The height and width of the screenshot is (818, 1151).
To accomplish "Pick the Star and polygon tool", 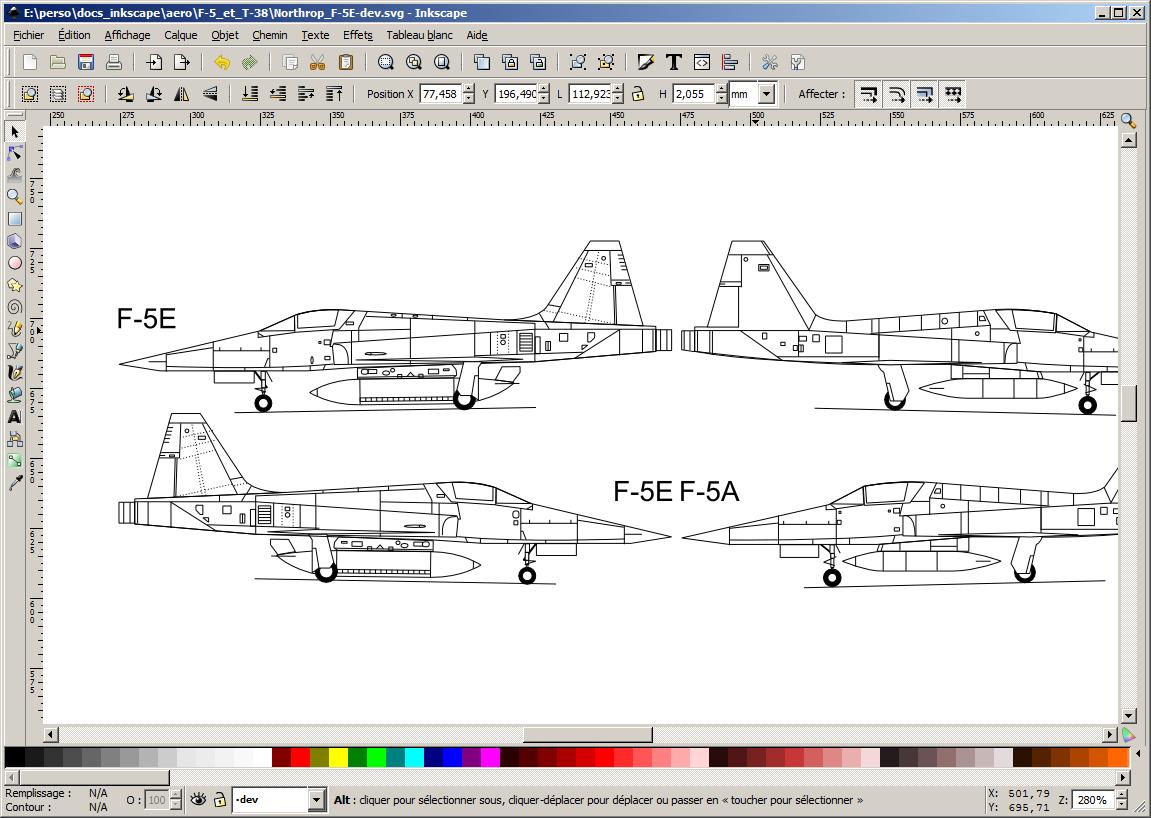I will (15, 285).
